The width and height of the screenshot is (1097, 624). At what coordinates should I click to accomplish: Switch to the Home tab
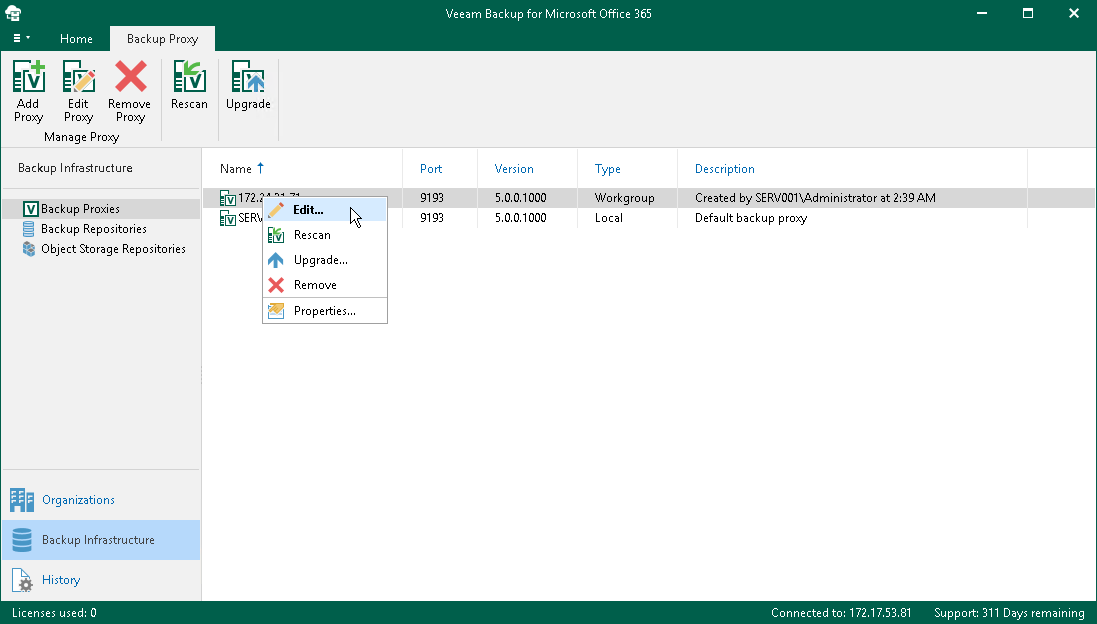[x=76, y=39]
